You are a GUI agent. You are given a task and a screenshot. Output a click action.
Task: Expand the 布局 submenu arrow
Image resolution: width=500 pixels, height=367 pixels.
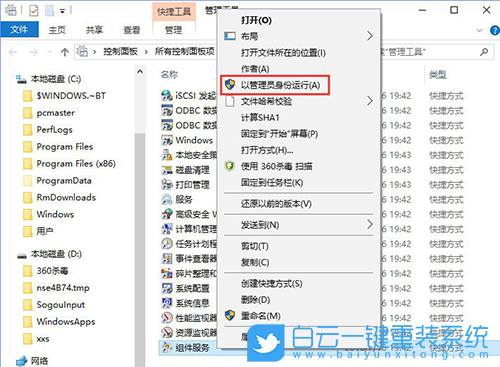point(370,36)
